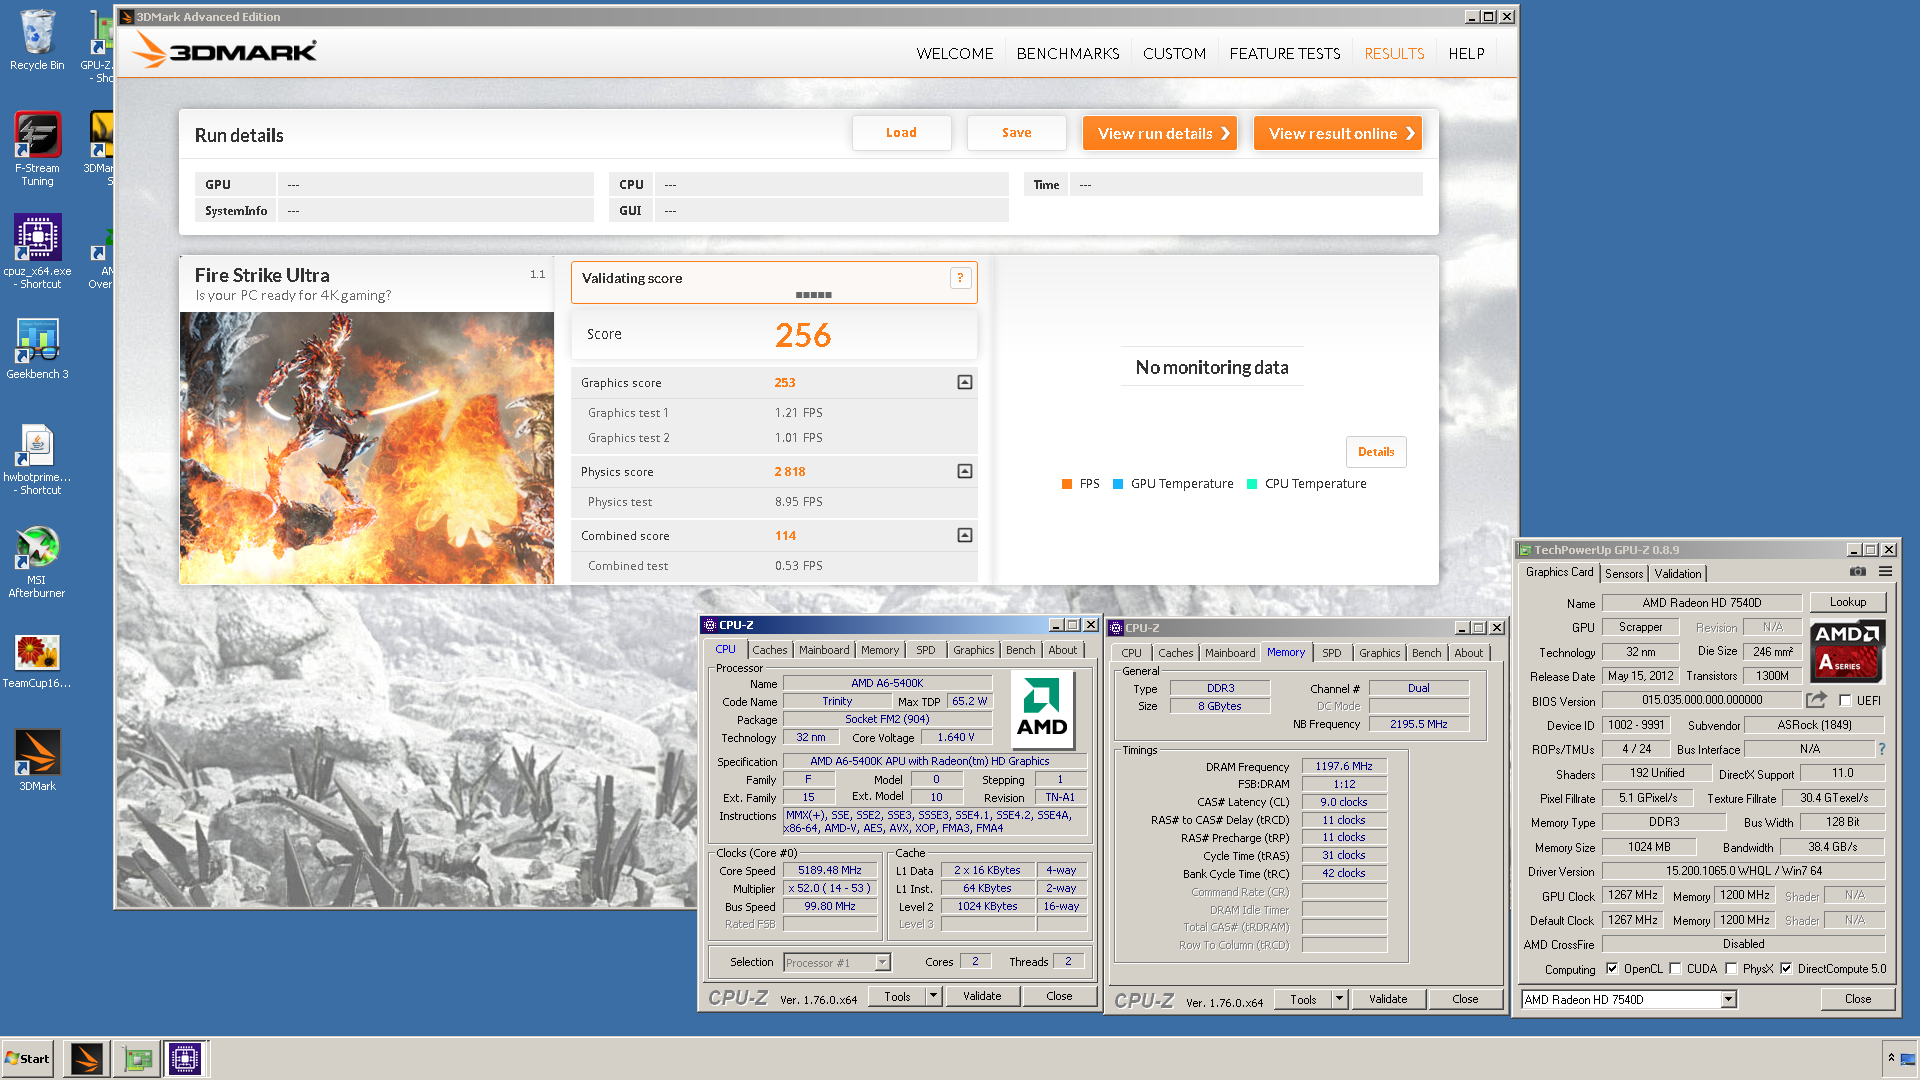Screen dimensions: 1920x1080
Task: Click Details button under monitoring data
Action: 1376,452
